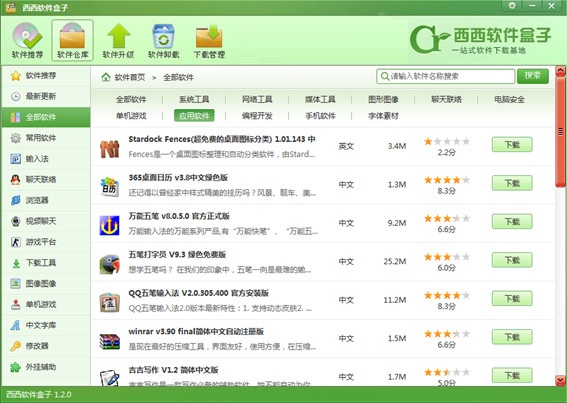Click the red vertical scrollbar thumb
This screenshot has width=567, height=403.
(x=560, y=132)
